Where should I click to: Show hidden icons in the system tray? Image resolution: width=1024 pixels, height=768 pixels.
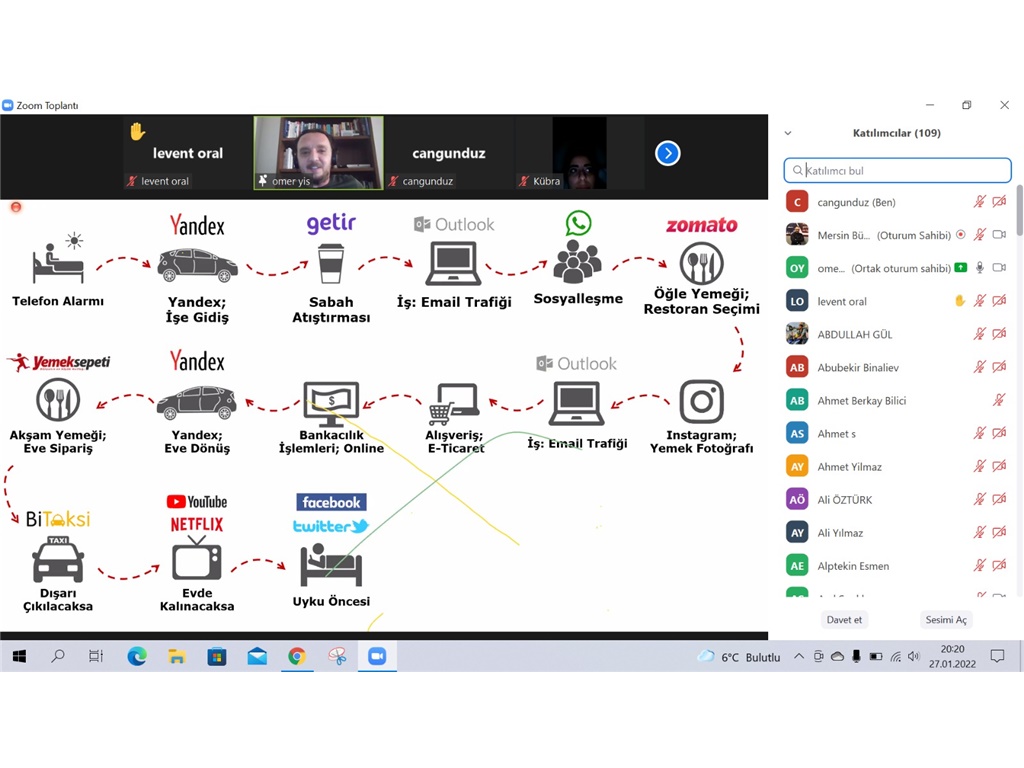799,656
